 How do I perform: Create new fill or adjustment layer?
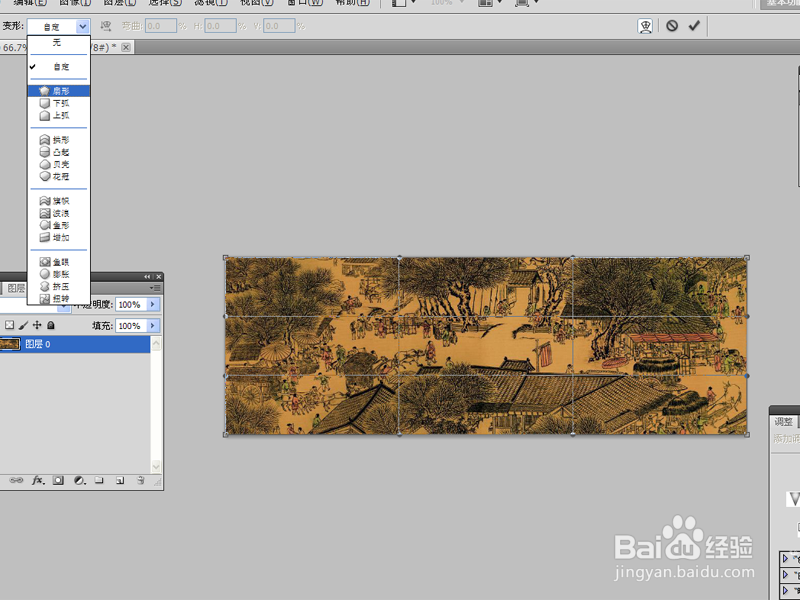click(x=80, y=480)
